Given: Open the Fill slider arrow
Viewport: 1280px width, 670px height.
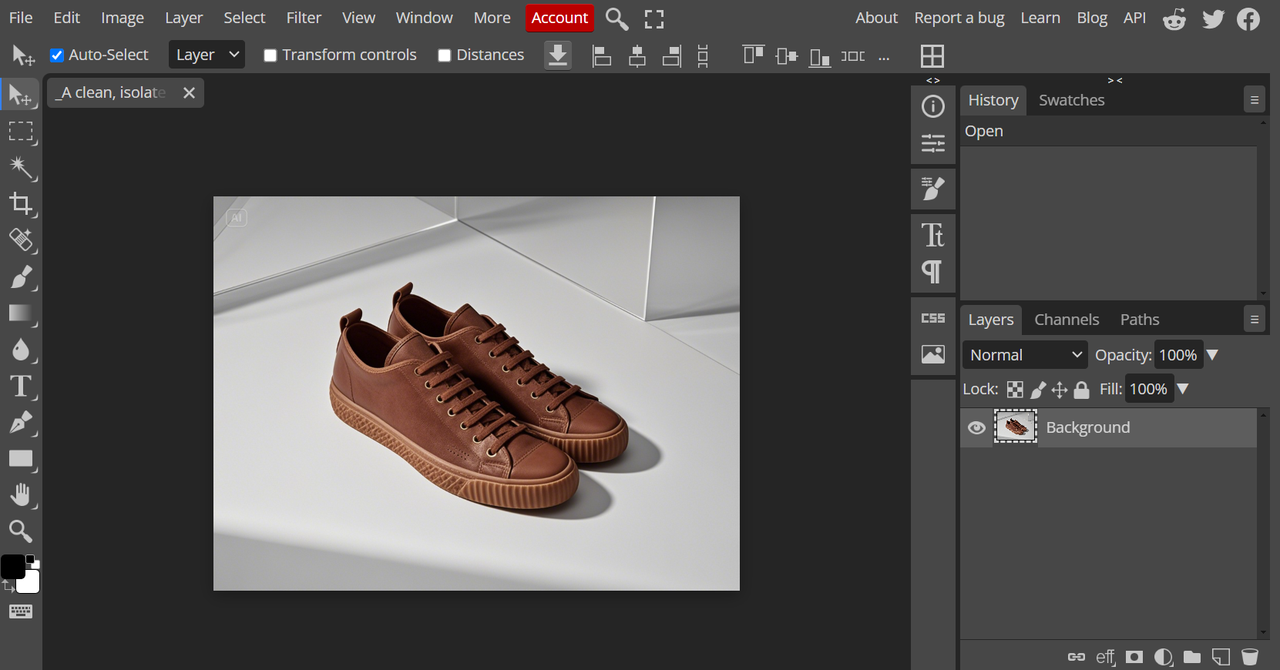Looking at the screenshot, I should pyautogui.click(x=1182, y=389).
